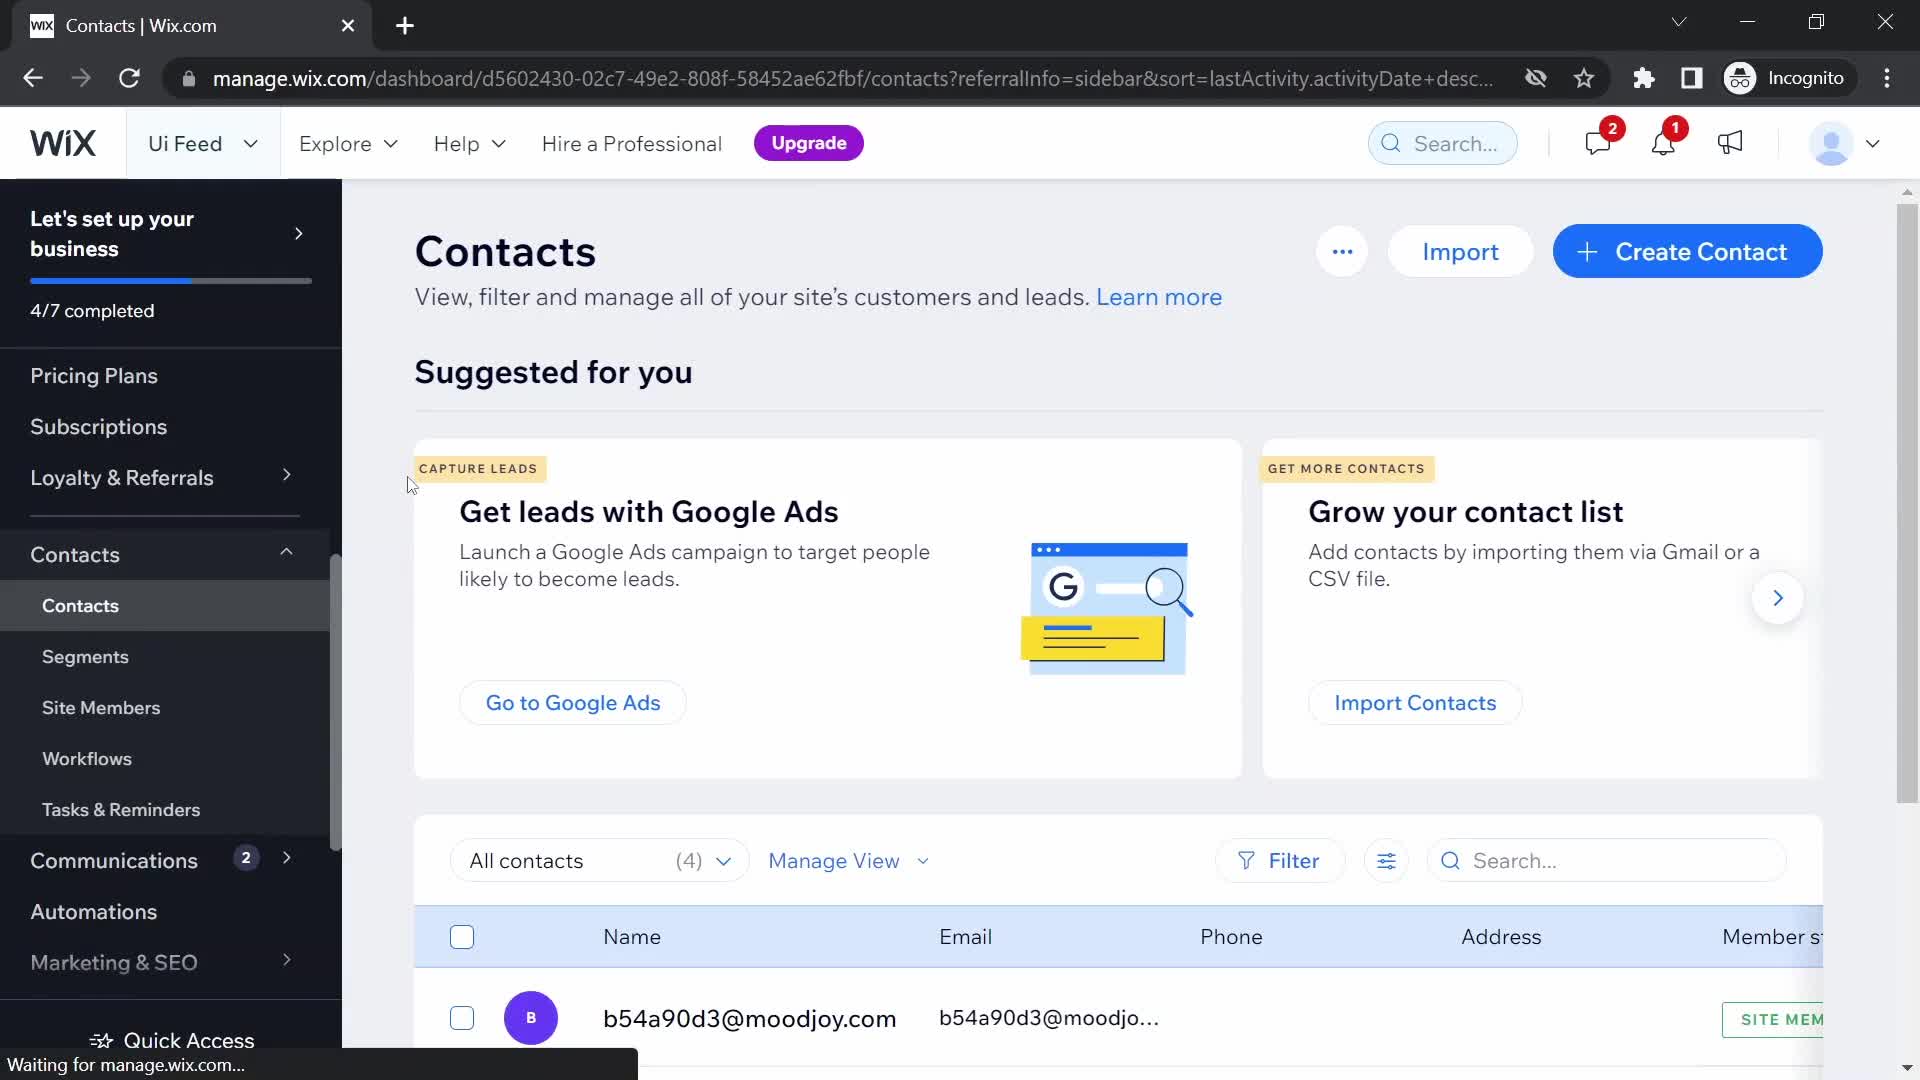Image resolution: width=1920 pixels, height=1080 pixels.
Task: Open a new browser tab
Action: click(405, 26)
